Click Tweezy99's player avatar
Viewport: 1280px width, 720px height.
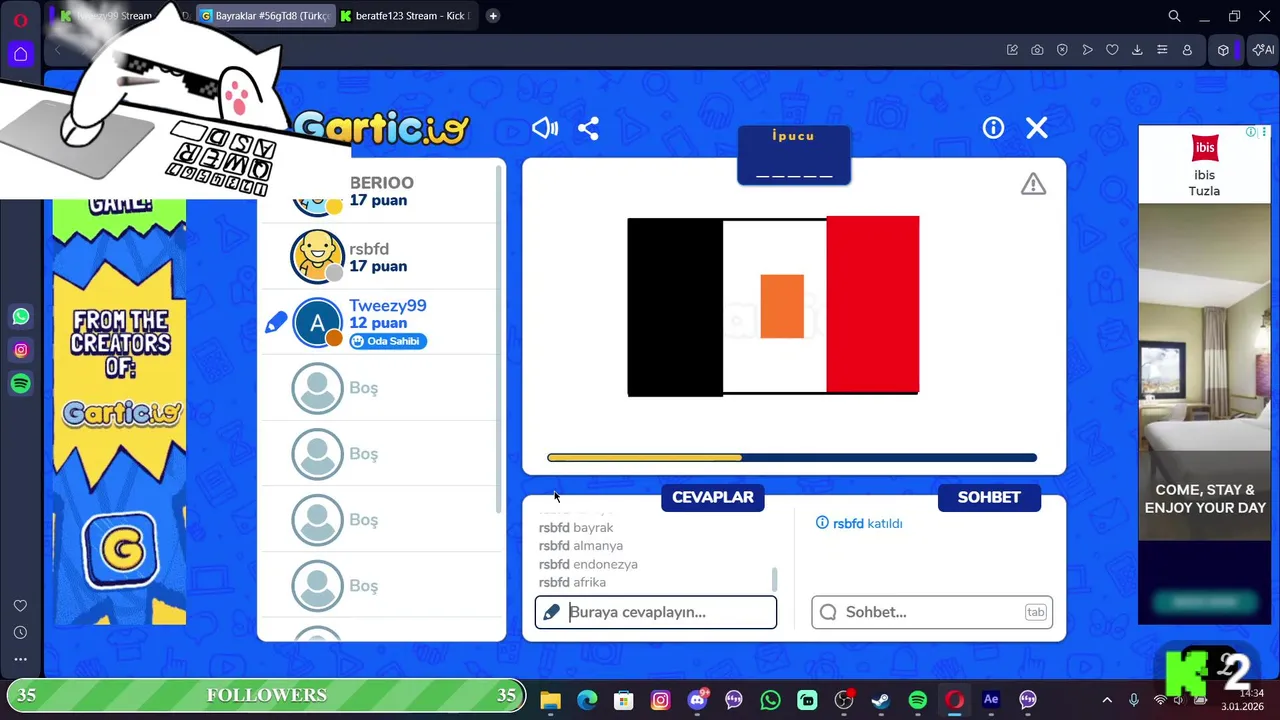[317, 324]
